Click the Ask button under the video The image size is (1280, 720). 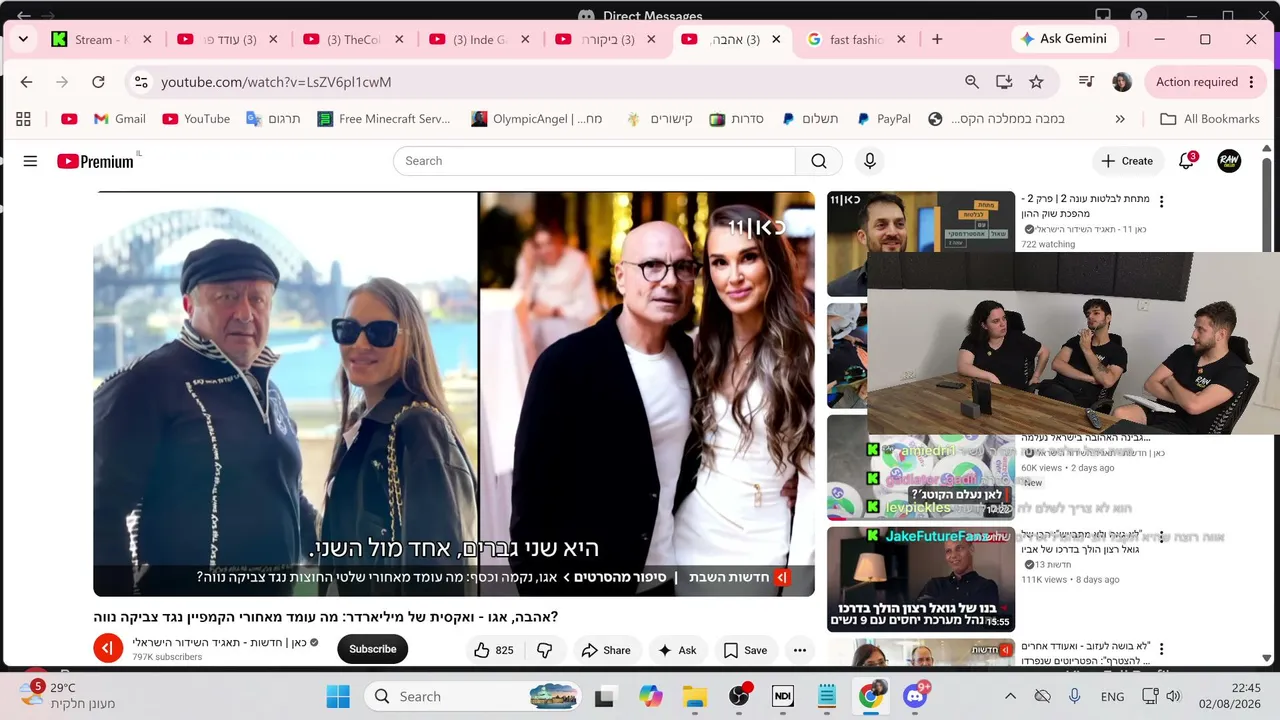click(677, 650)
